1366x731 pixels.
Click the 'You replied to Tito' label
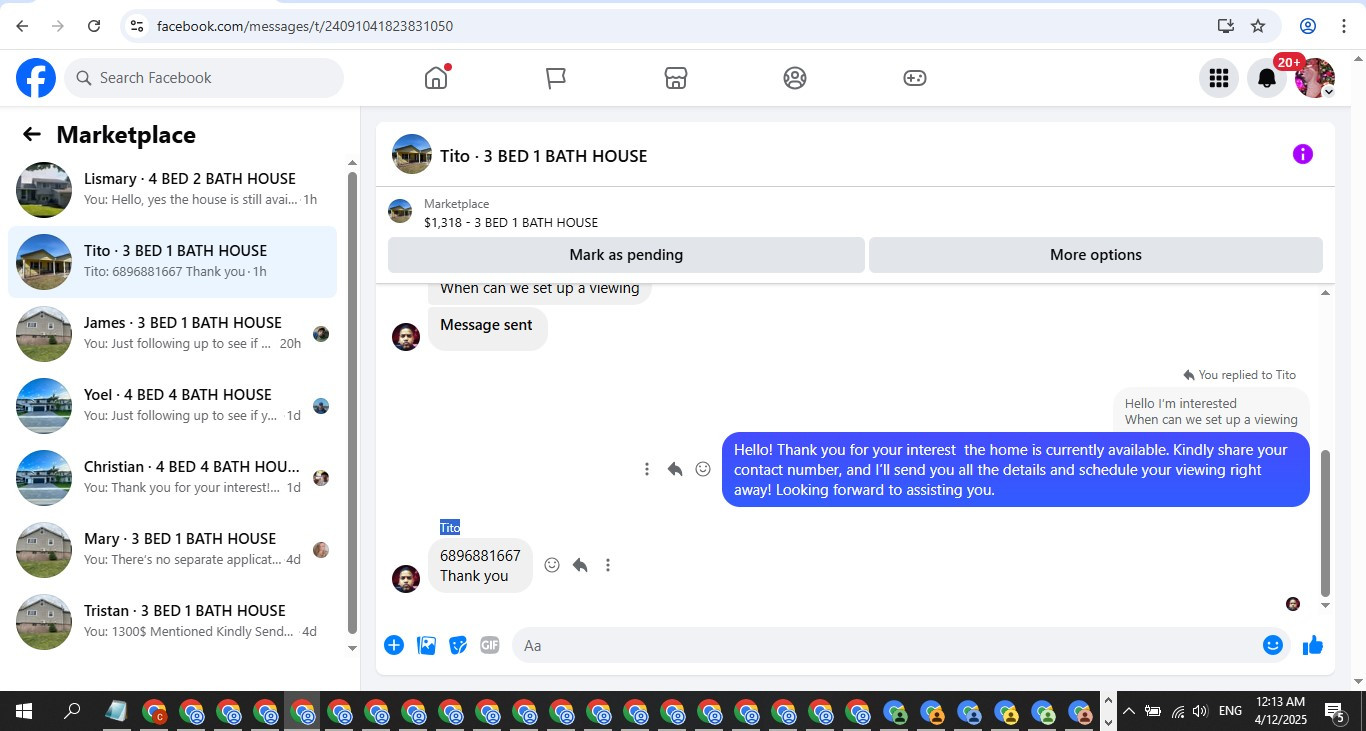point(1239,375)
